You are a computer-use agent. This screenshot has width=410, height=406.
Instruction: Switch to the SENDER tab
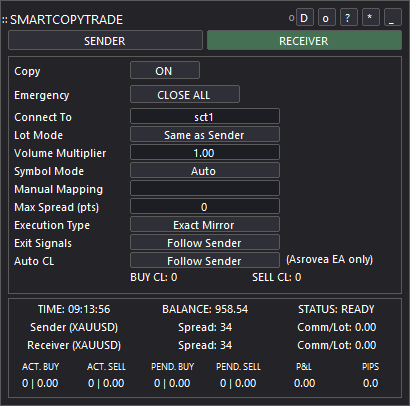pos(105,41)
